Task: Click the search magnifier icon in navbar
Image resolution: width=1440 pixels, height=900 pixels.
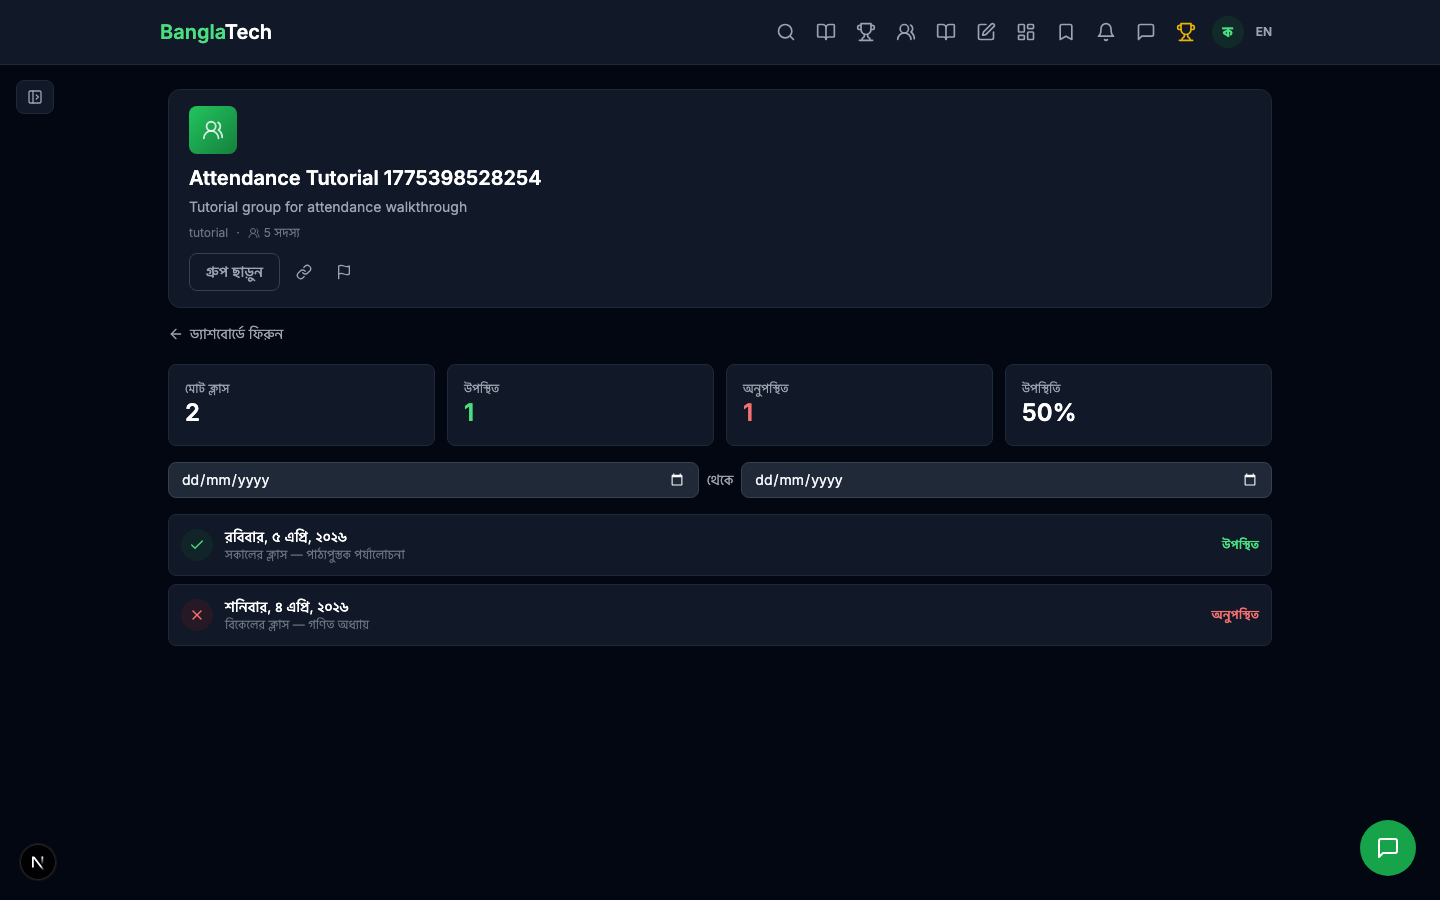Action: (786, 32)
